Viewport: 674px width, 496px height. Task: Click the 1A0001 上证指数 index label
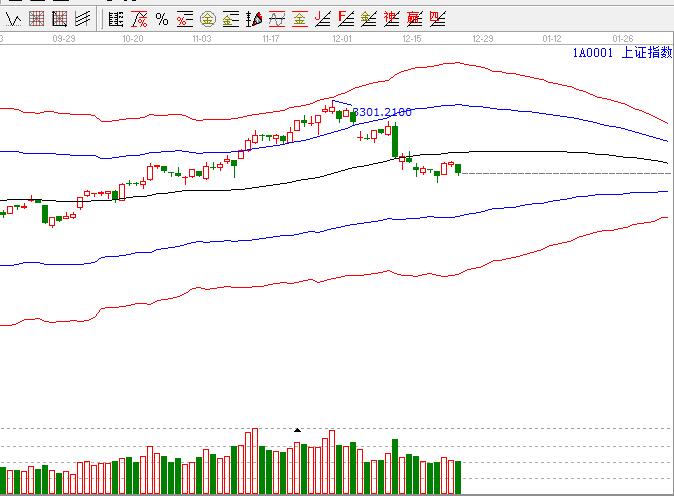619,54
